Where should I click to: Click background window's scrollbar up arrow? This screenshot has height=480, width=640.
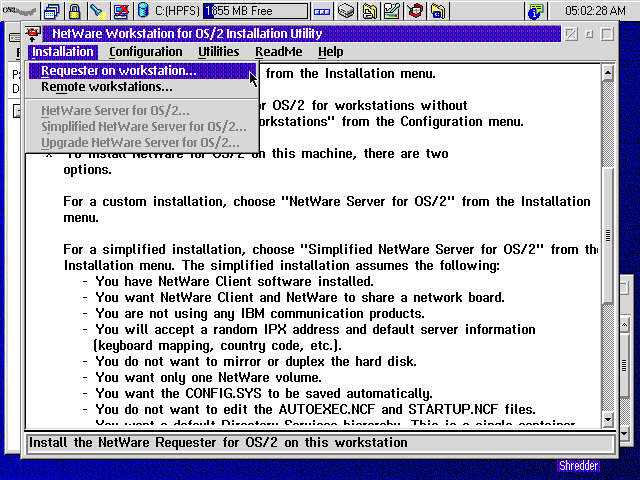click(624, 325)
